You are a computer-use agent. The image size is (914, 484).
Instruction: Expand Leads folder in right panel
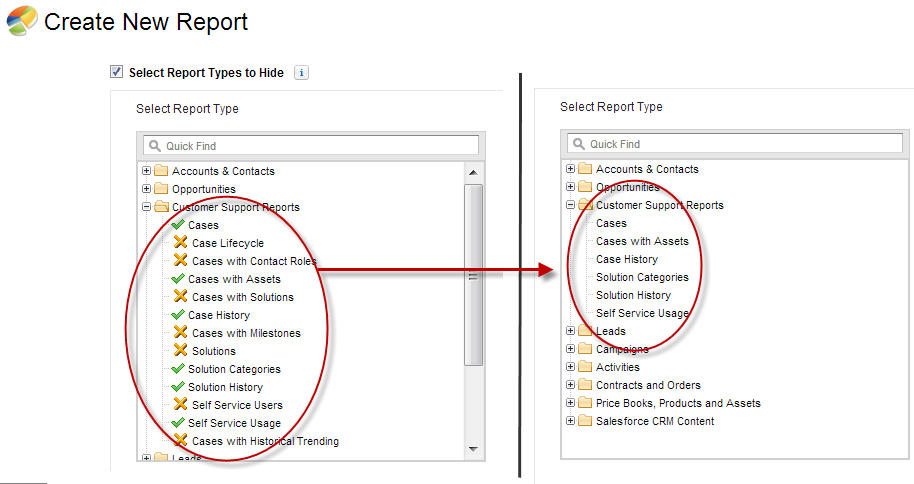point(571,331)
